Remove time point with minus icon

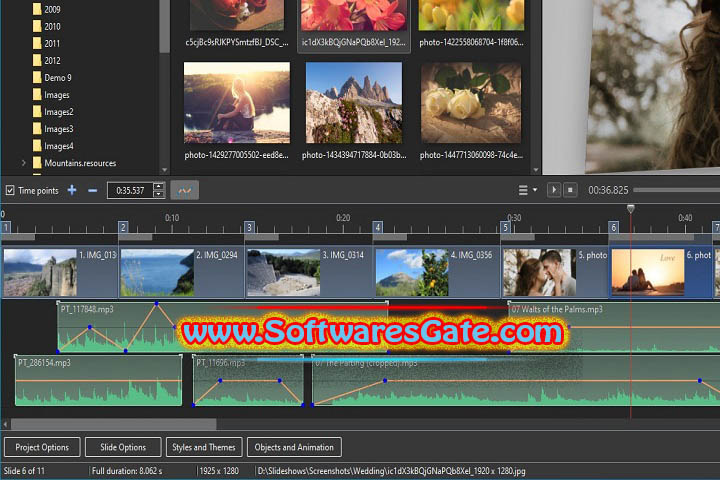tap(92, 190)
